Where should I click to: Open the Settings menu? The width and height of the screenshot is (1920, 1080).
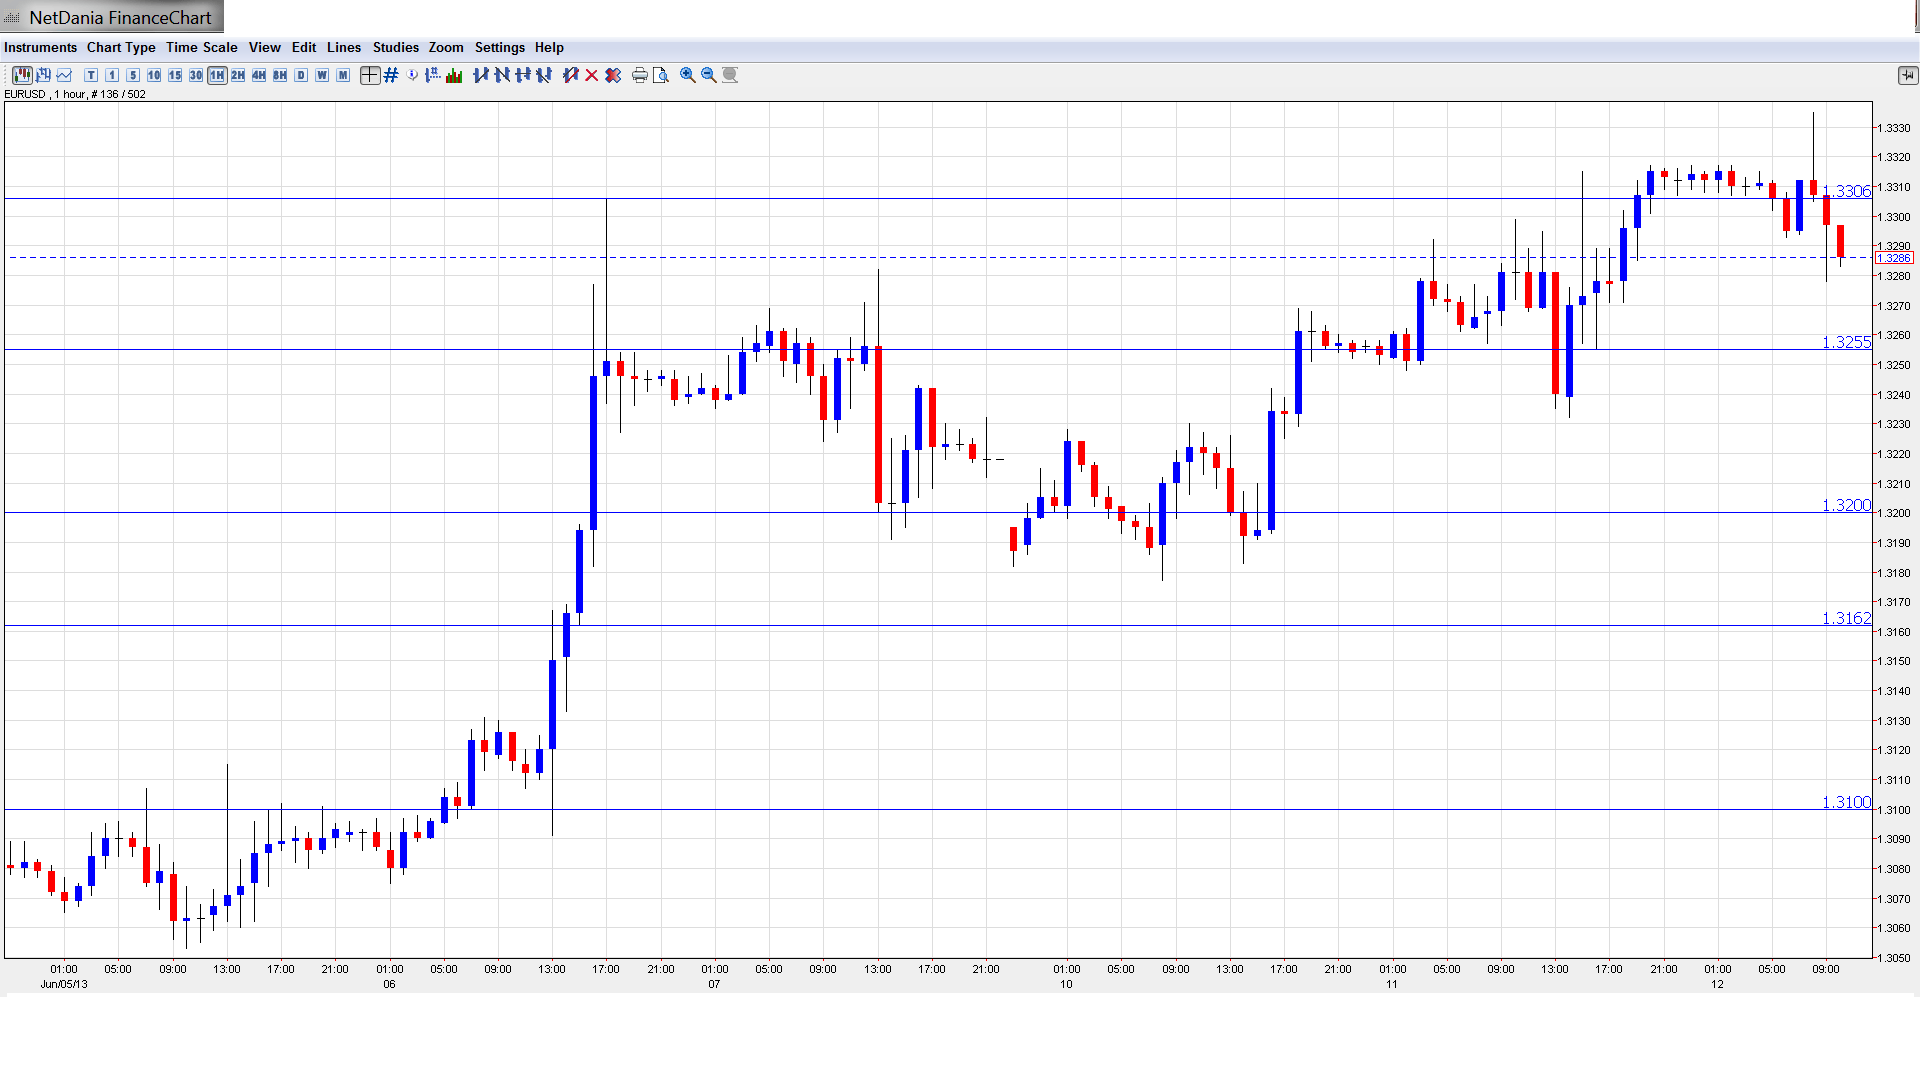pyautogui.click(x=499, y=47)
